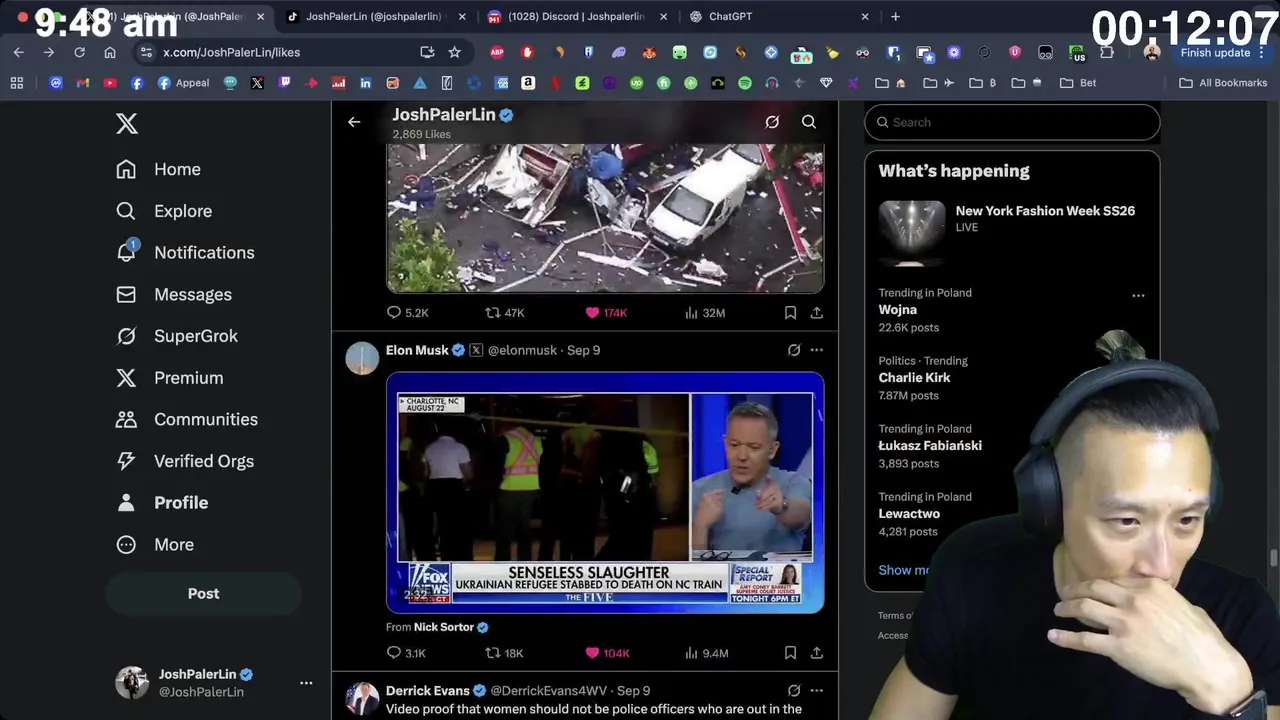Bookmark Elon Musk's post
Screen dimensions: 1280x720
790,653
